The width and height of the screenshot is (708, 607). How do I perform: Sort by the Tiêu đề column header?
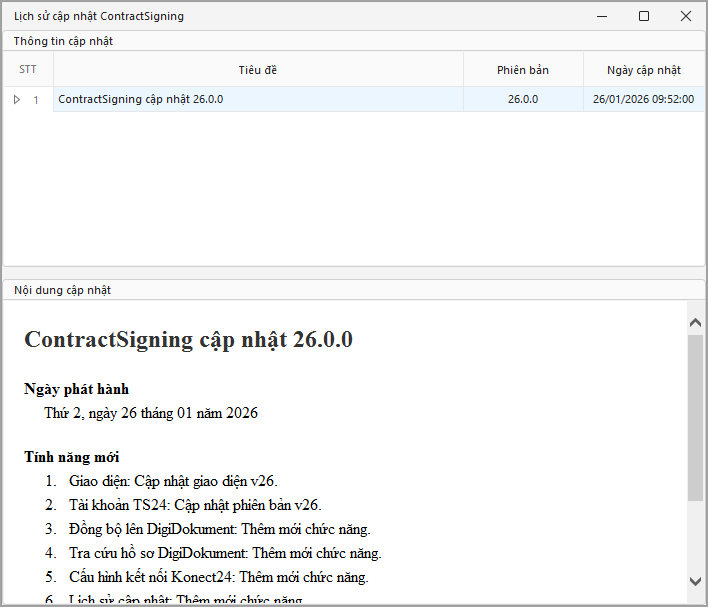pyautogui.click(x=258, y=70)
